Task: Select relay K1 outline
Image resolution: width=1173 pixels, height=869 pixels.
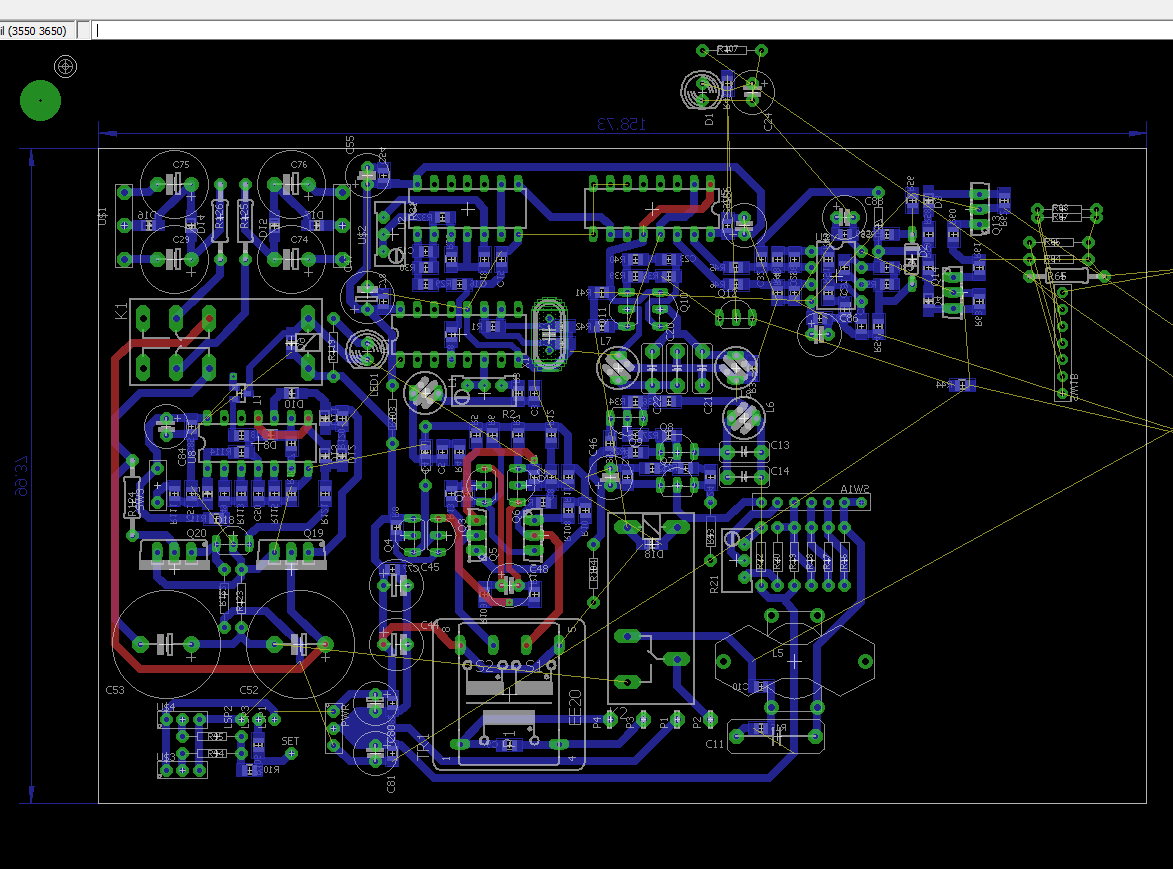Action: pos(226,343)
